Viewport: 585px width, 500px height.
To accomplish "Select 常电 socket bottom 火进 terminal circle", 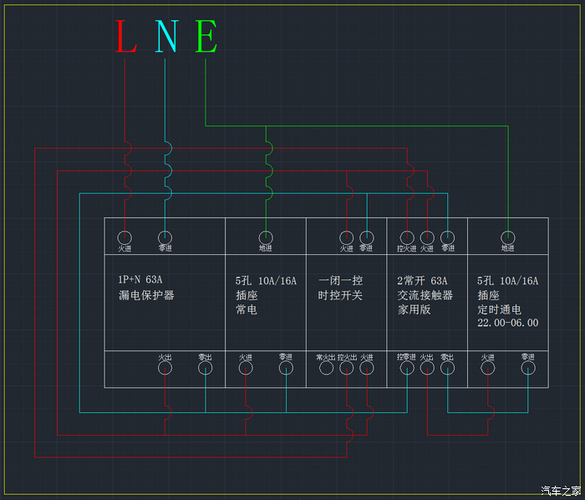I will [245, 368].
